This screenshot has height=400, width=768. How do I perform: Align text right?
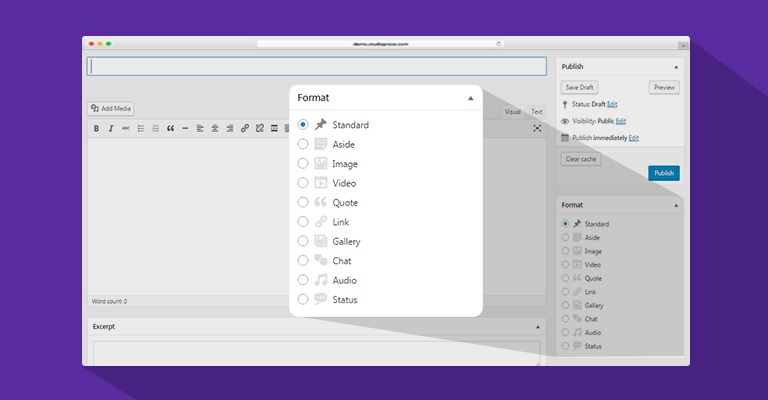pyautogui.click(x=229, y=128)
